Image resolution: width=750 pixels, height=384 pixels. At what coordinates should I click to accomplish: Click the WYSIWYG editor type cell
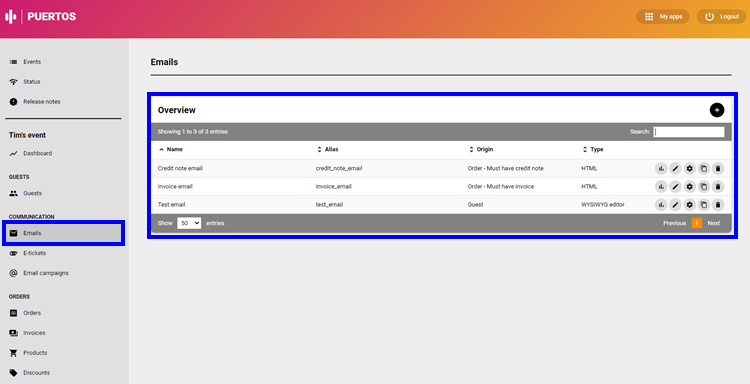tap(603, 205)
